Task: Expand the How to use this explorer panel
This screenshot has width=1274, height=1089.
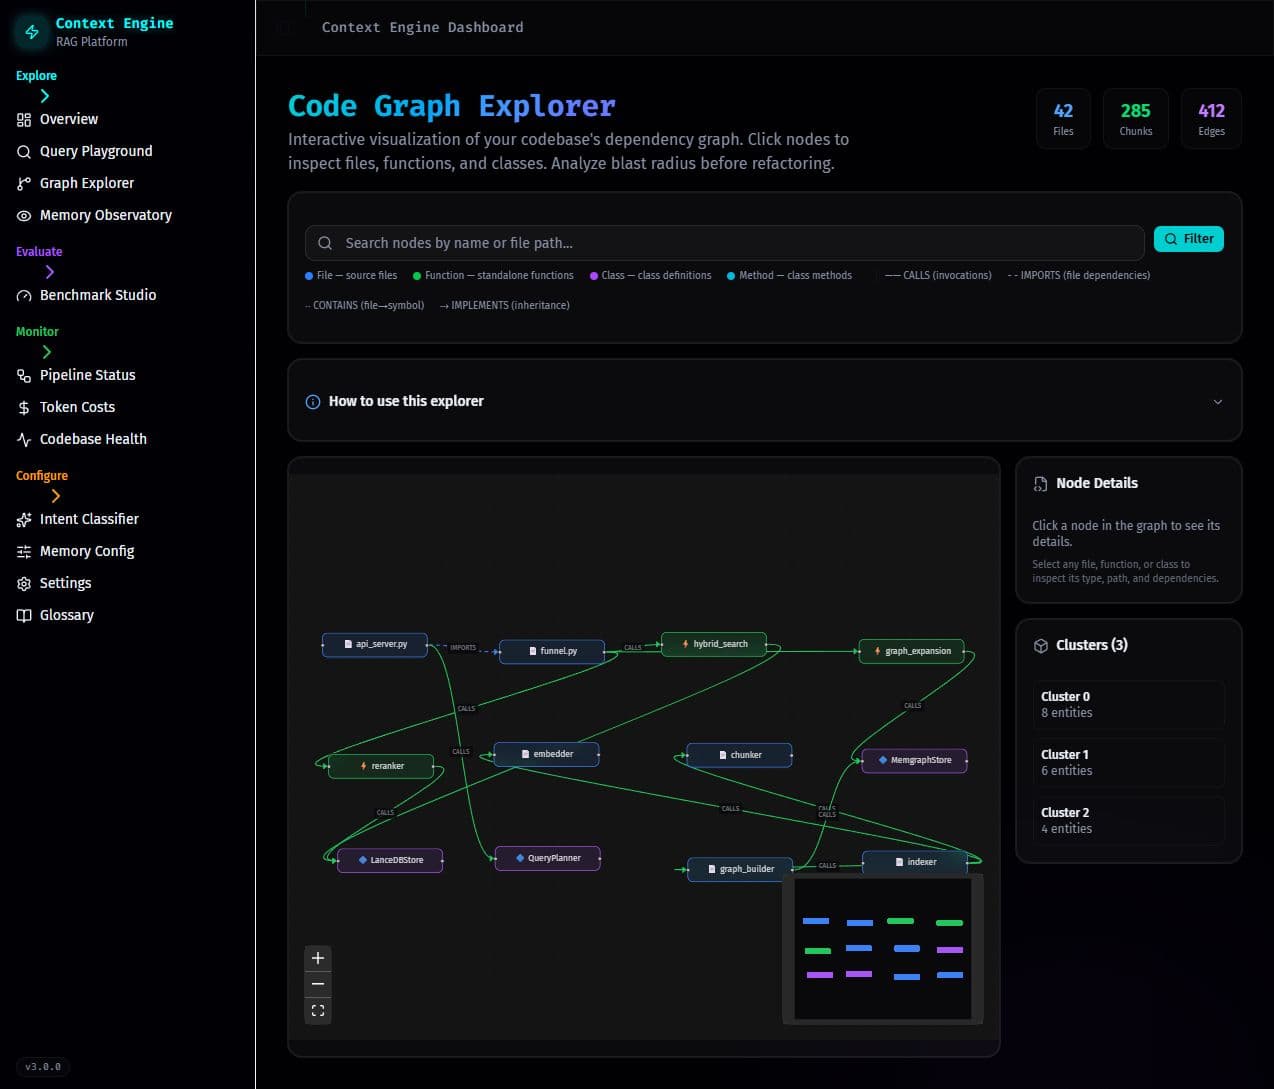Action: coord(764,401)
